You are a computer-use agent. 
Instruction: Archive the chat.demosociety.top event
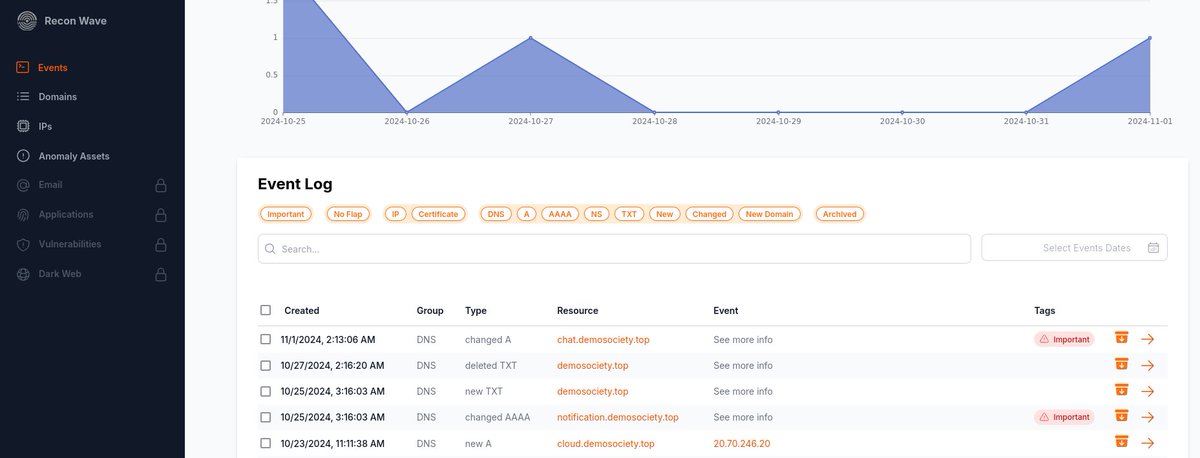tap(1122, 339)
